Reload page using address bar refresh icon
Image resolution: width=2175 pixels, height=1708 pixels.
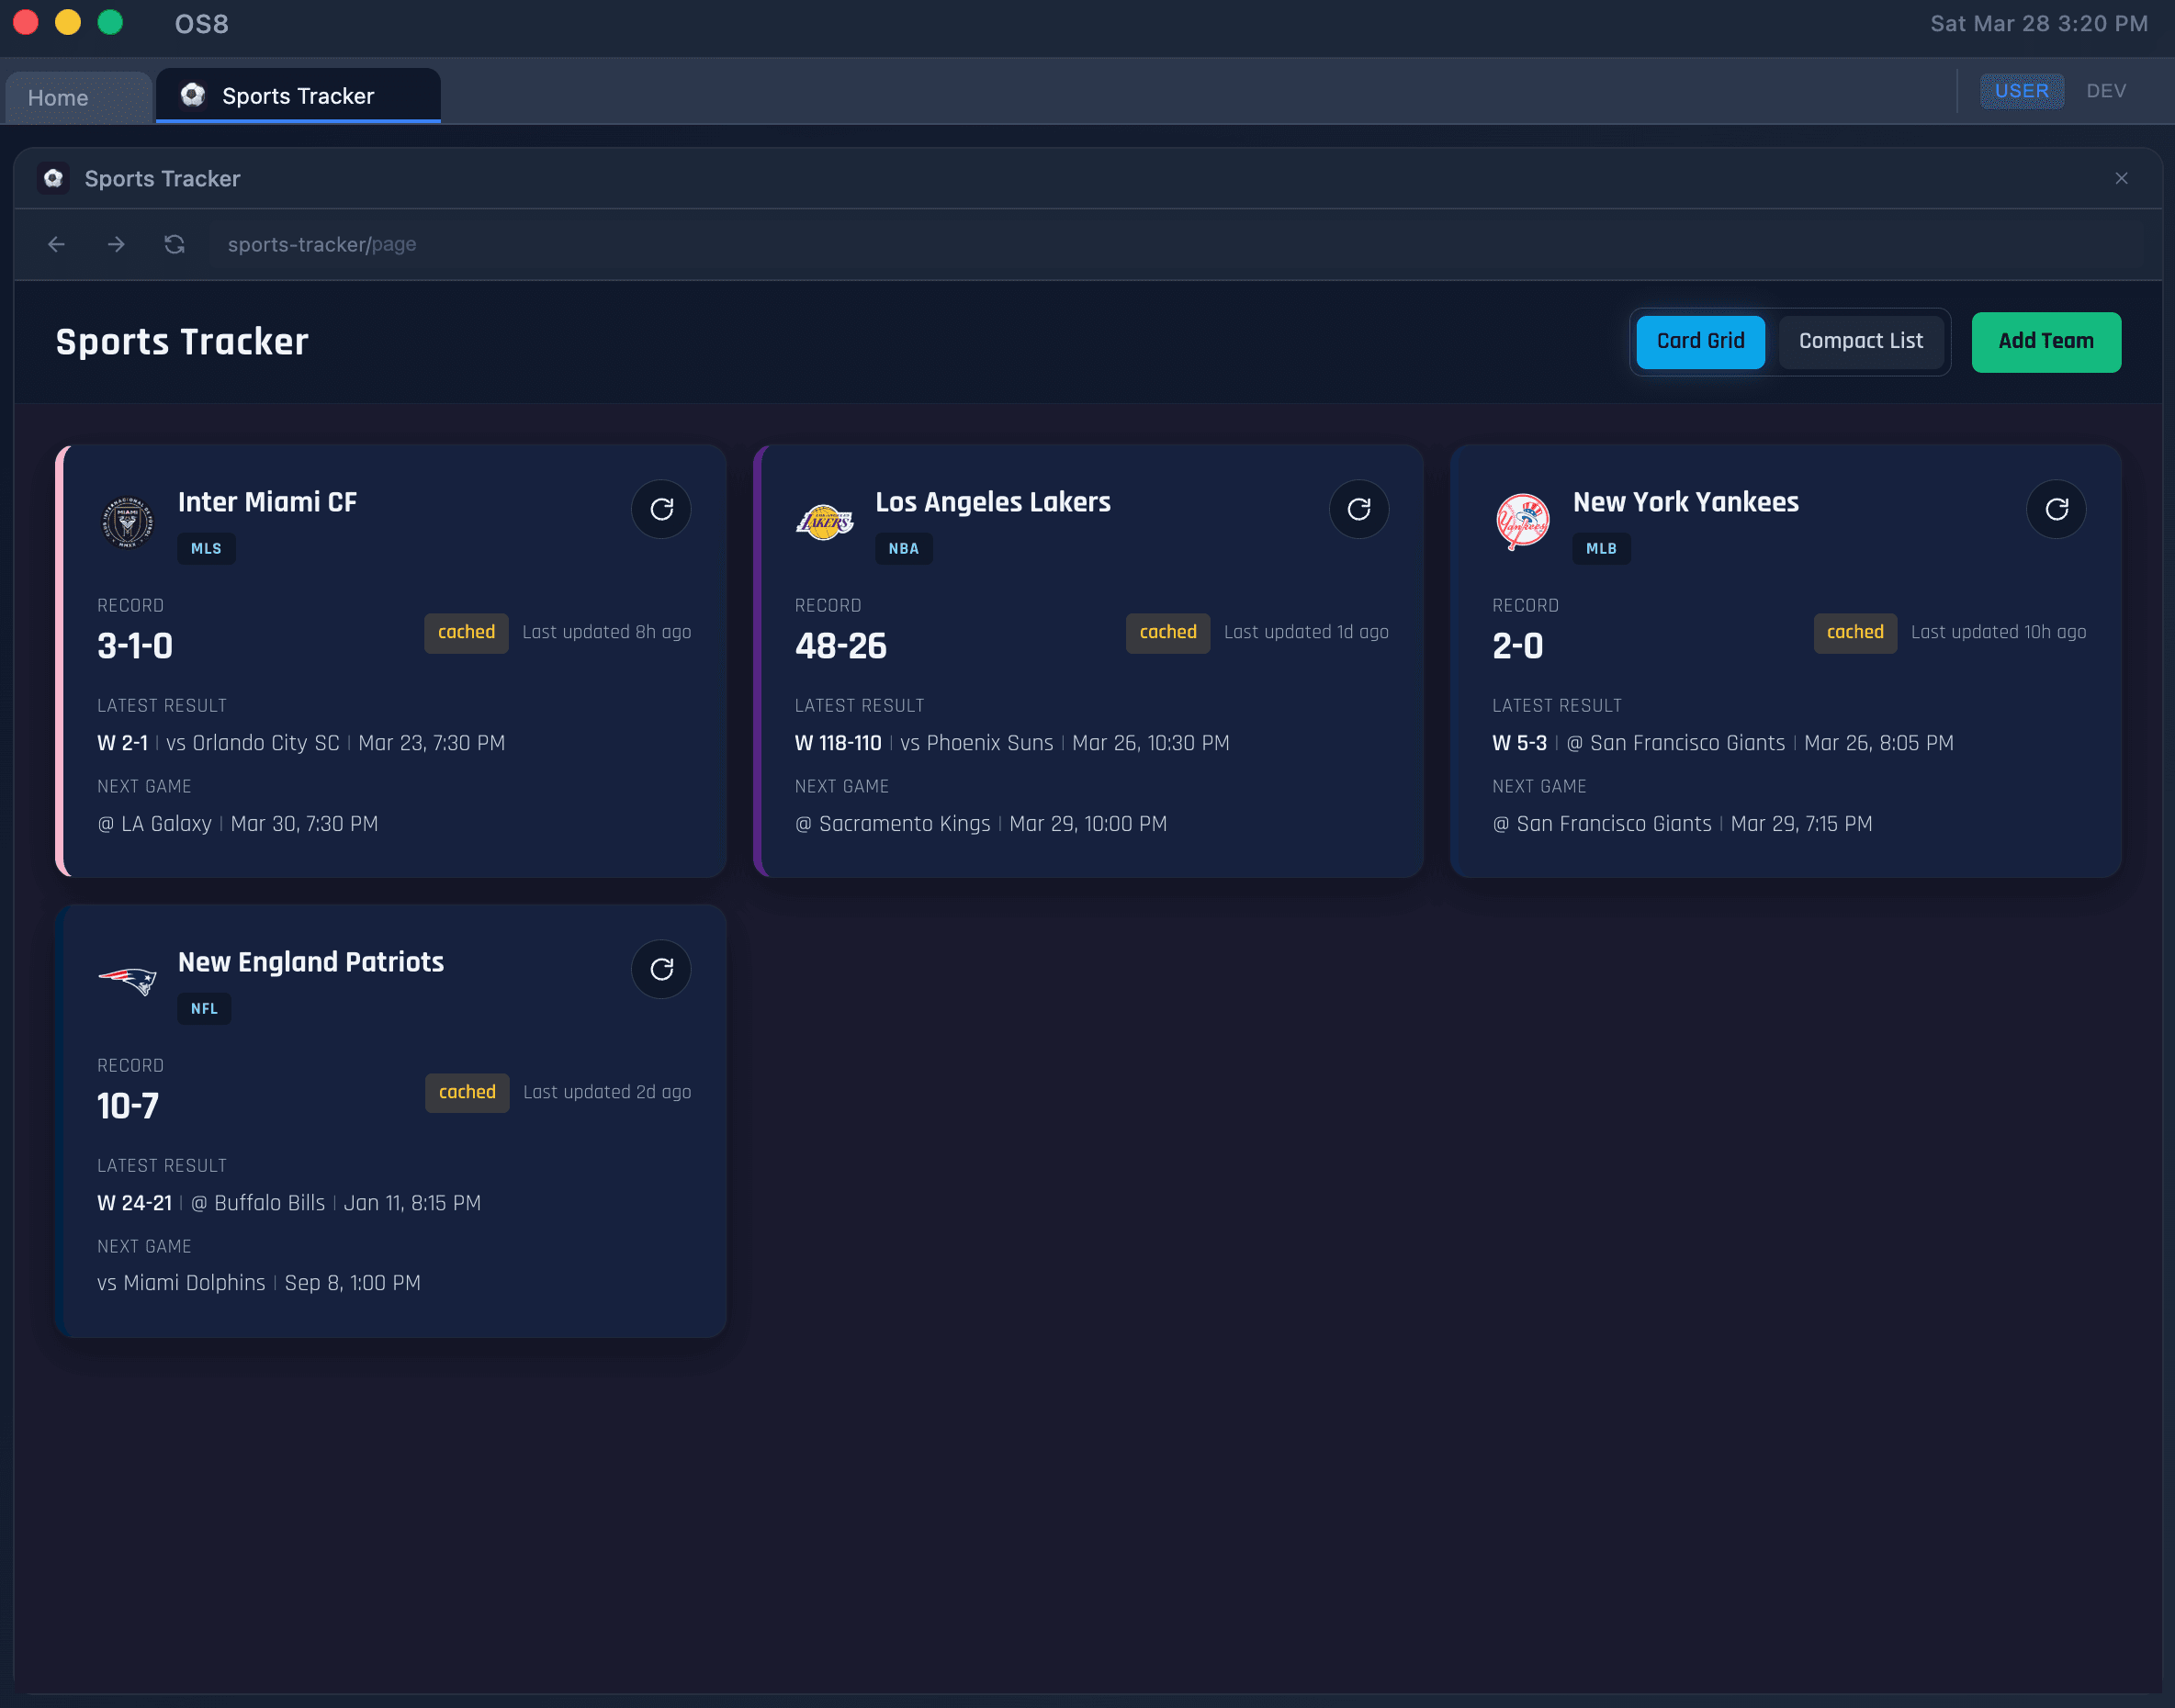click(175, 244)
